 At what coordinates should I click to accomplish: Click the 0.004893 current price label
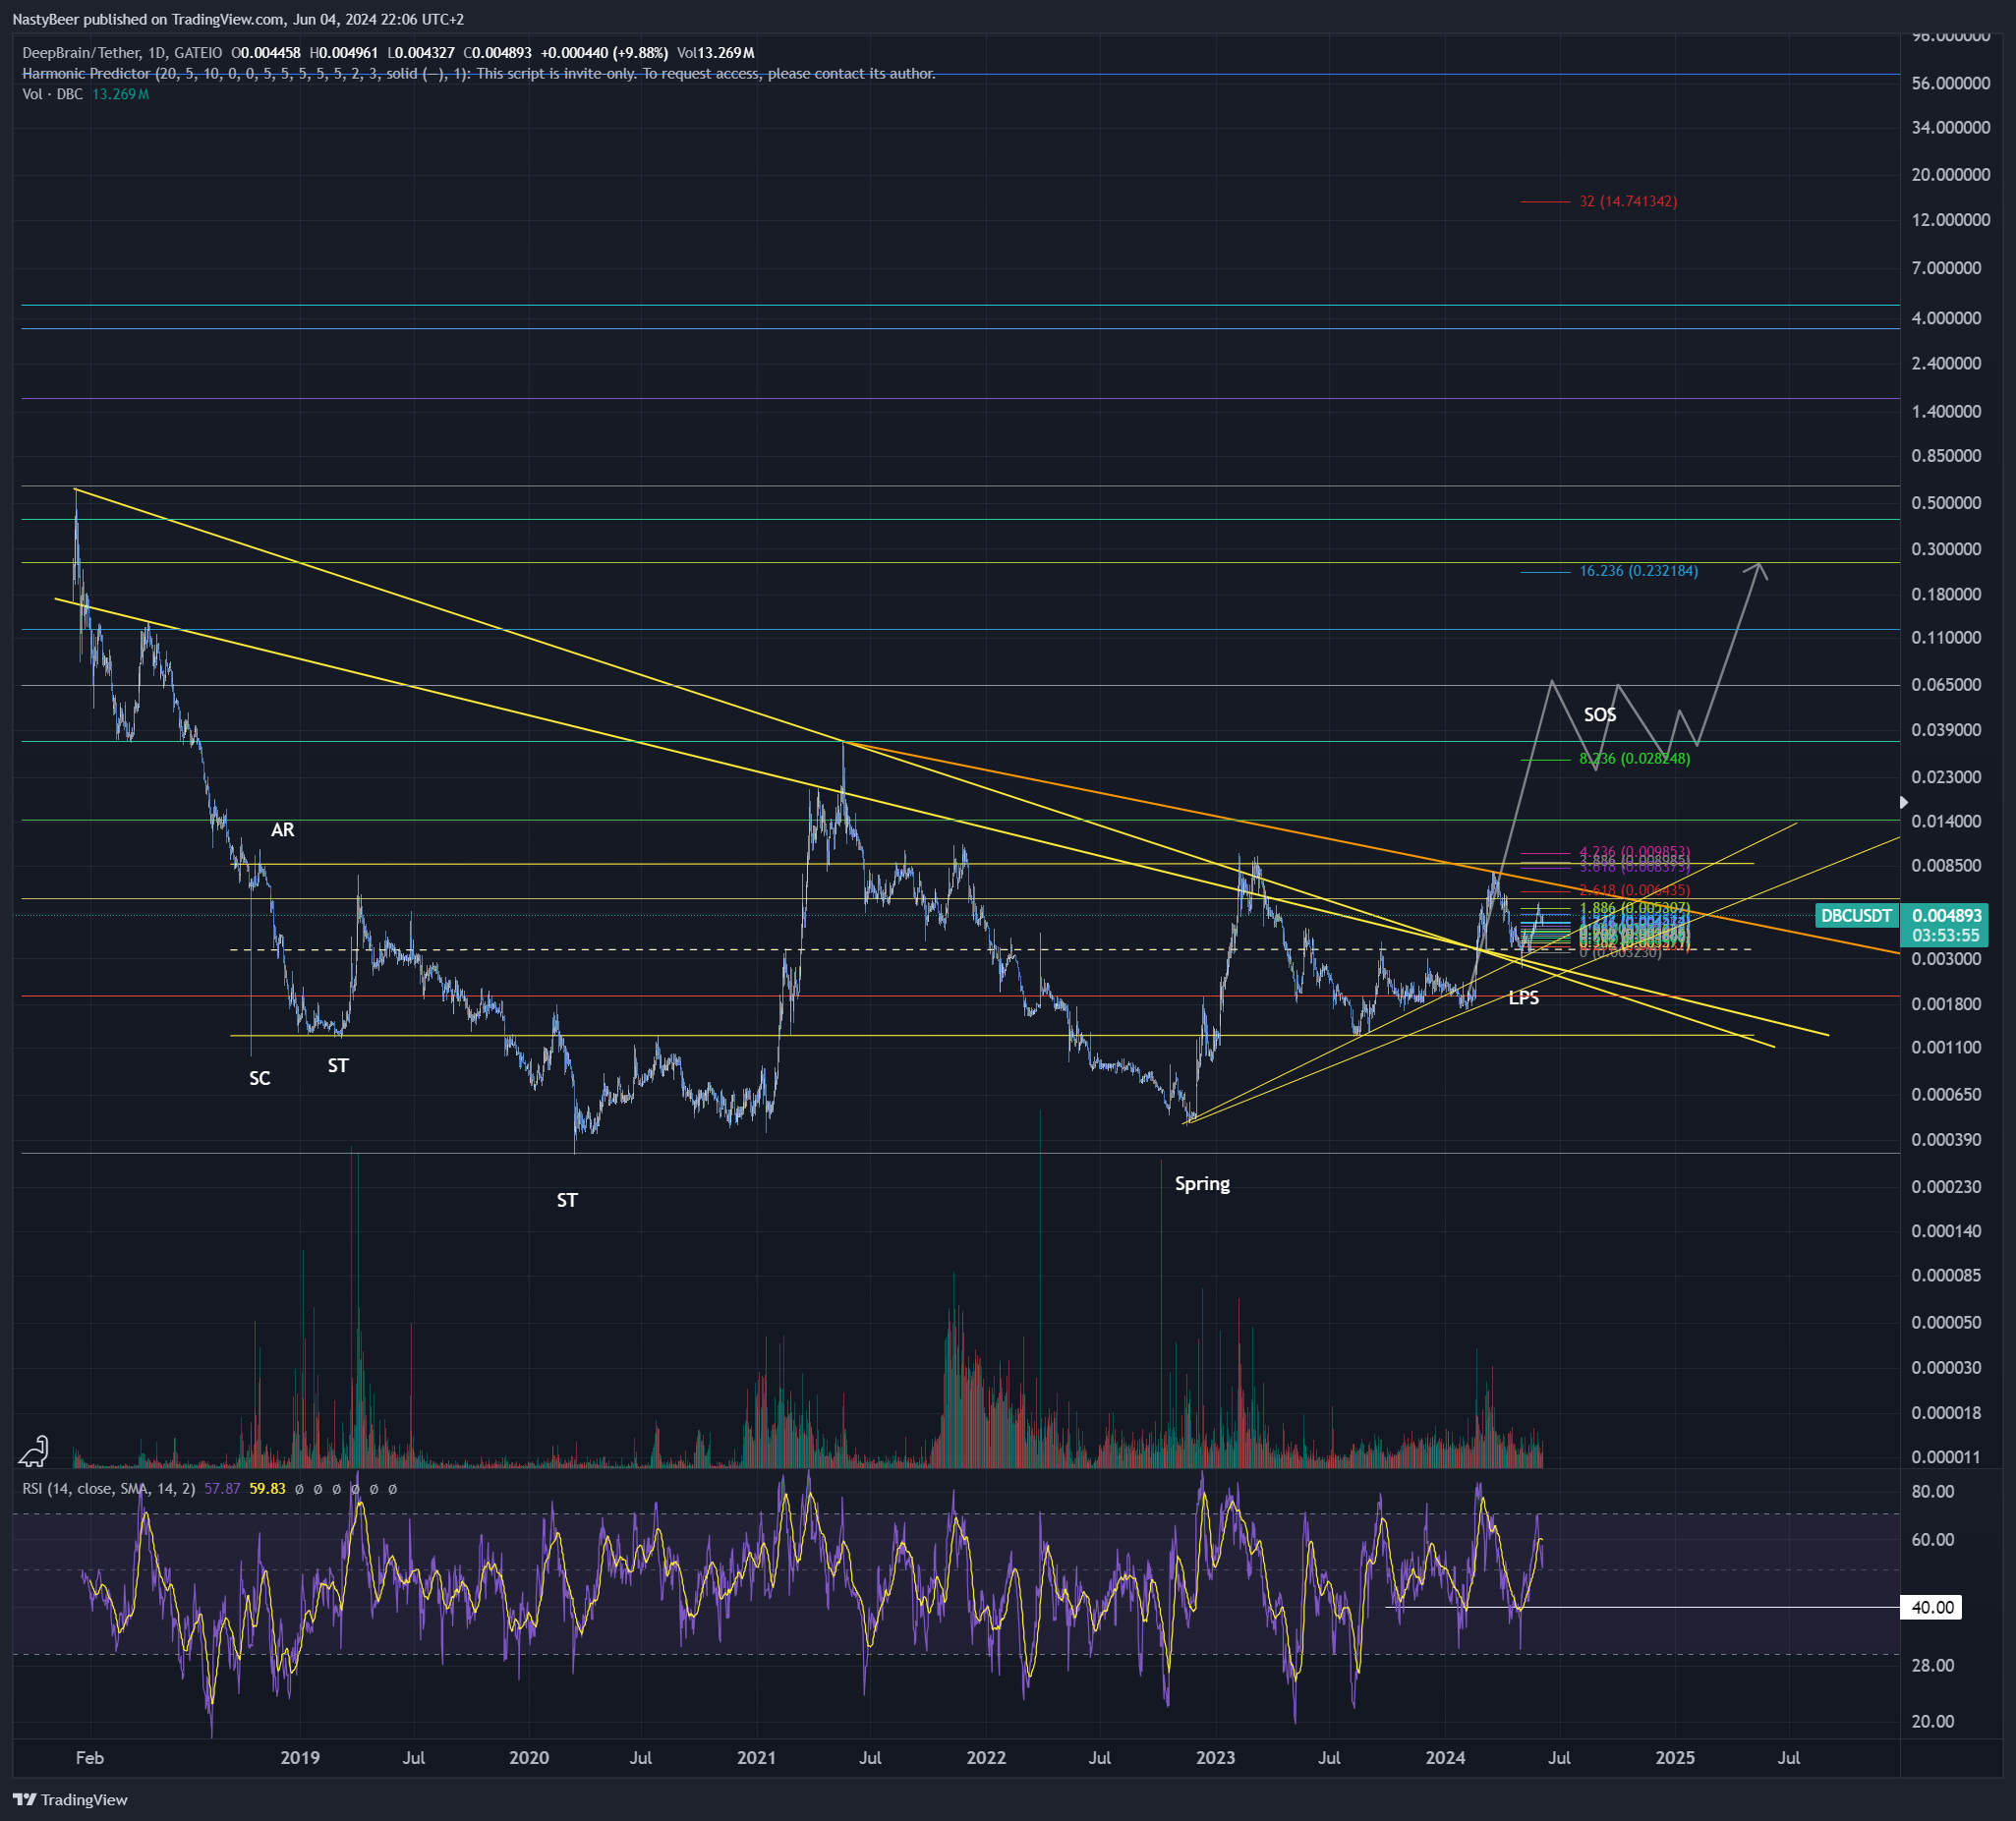pos(1946,915)
